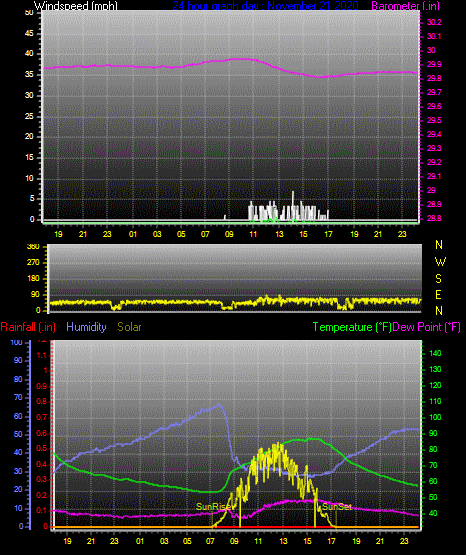Viewport: 466px width, 555px height.
Task: Click the SunSet marker label
Action: (336, 507)
